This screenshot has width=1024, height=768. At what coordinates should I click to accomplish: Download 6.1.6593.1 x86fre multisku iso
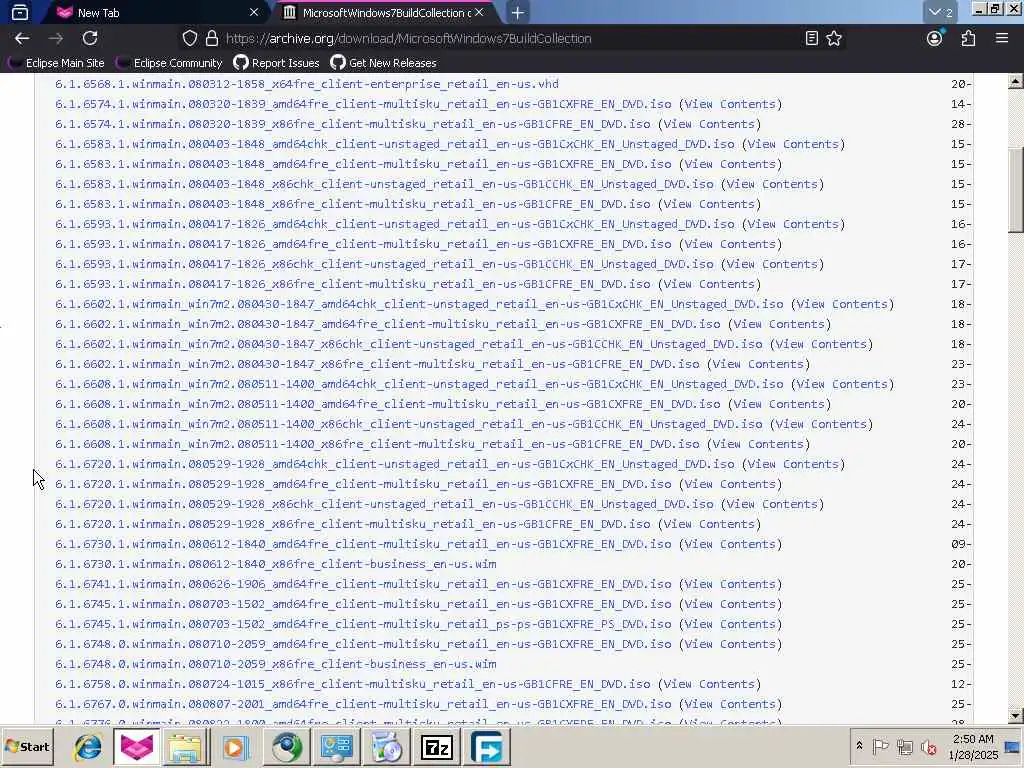coord(353,284)
